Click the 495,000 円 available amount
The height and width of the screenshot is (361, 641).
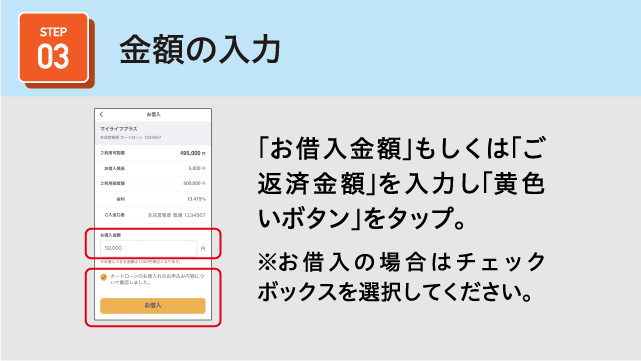[x=193, y=153]
